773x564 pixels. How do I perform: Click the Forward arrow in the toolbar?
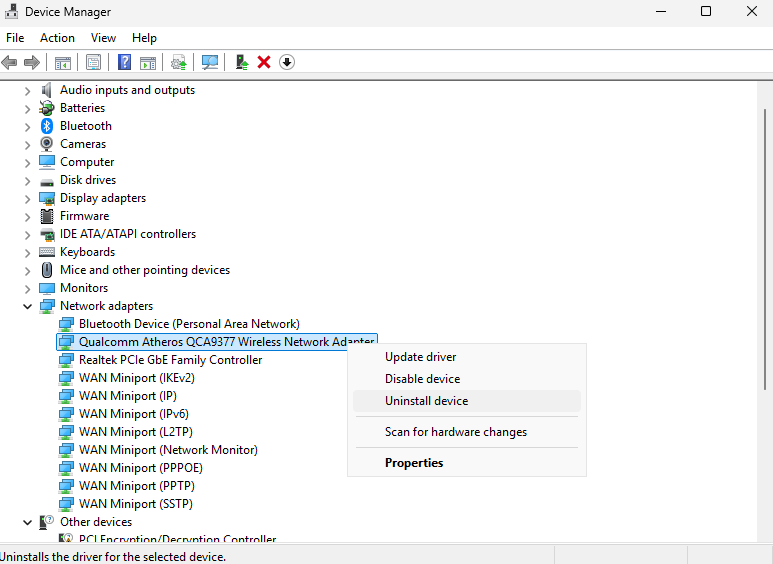pos(31,62)
